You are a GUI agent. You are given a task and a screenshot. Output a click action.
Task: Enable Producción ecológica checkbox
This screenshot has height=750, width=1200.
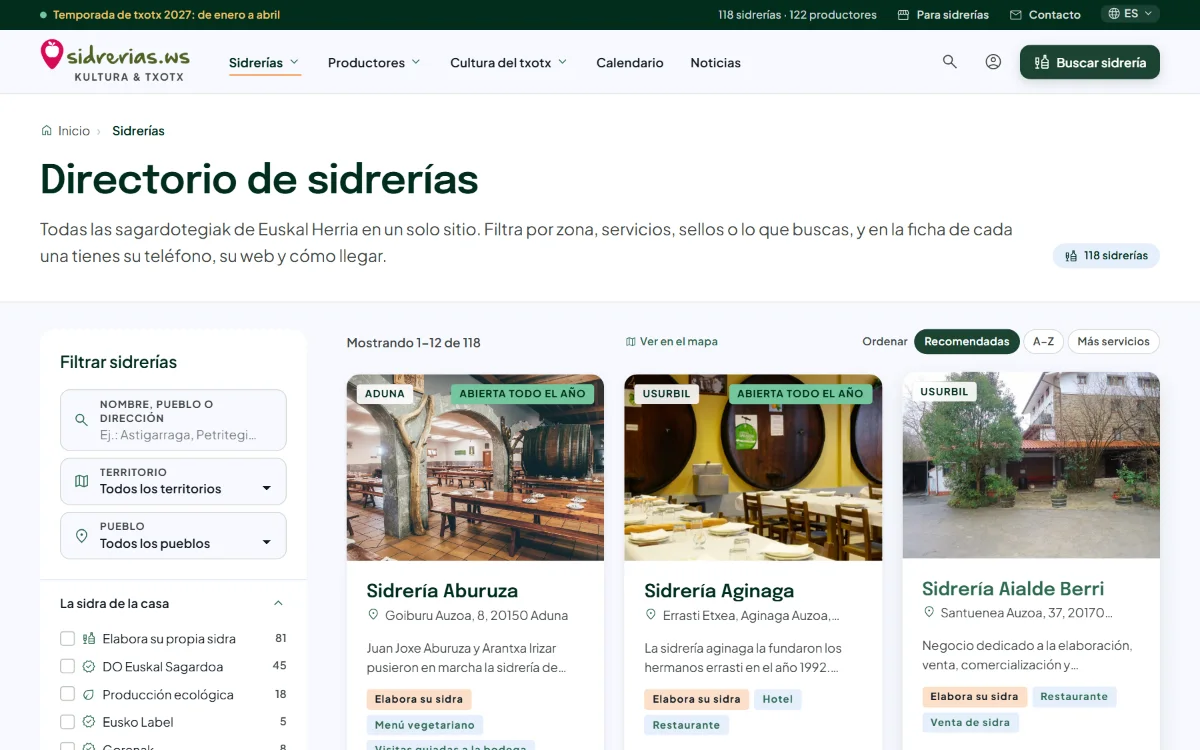coord(68,694)
